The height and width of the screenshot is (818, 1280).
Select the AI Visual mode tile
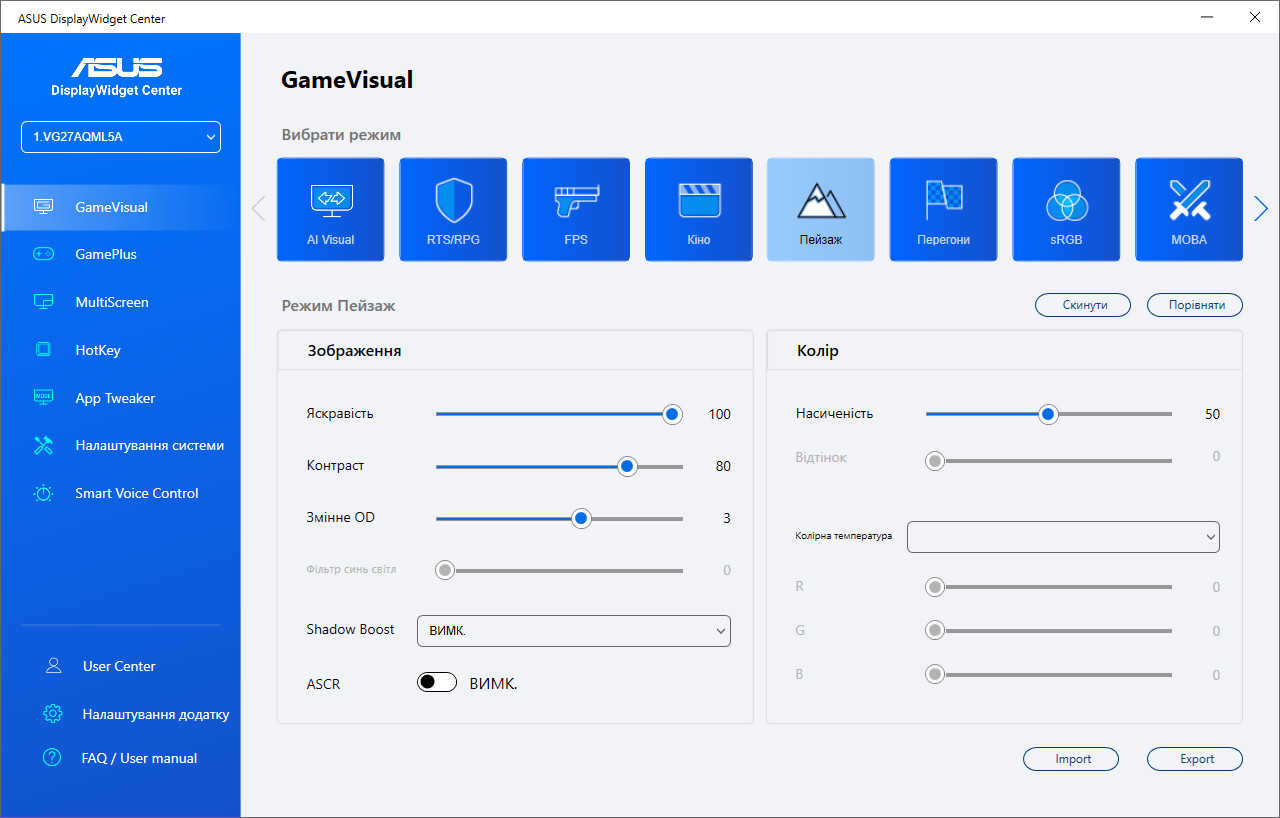tap(330, 209)
